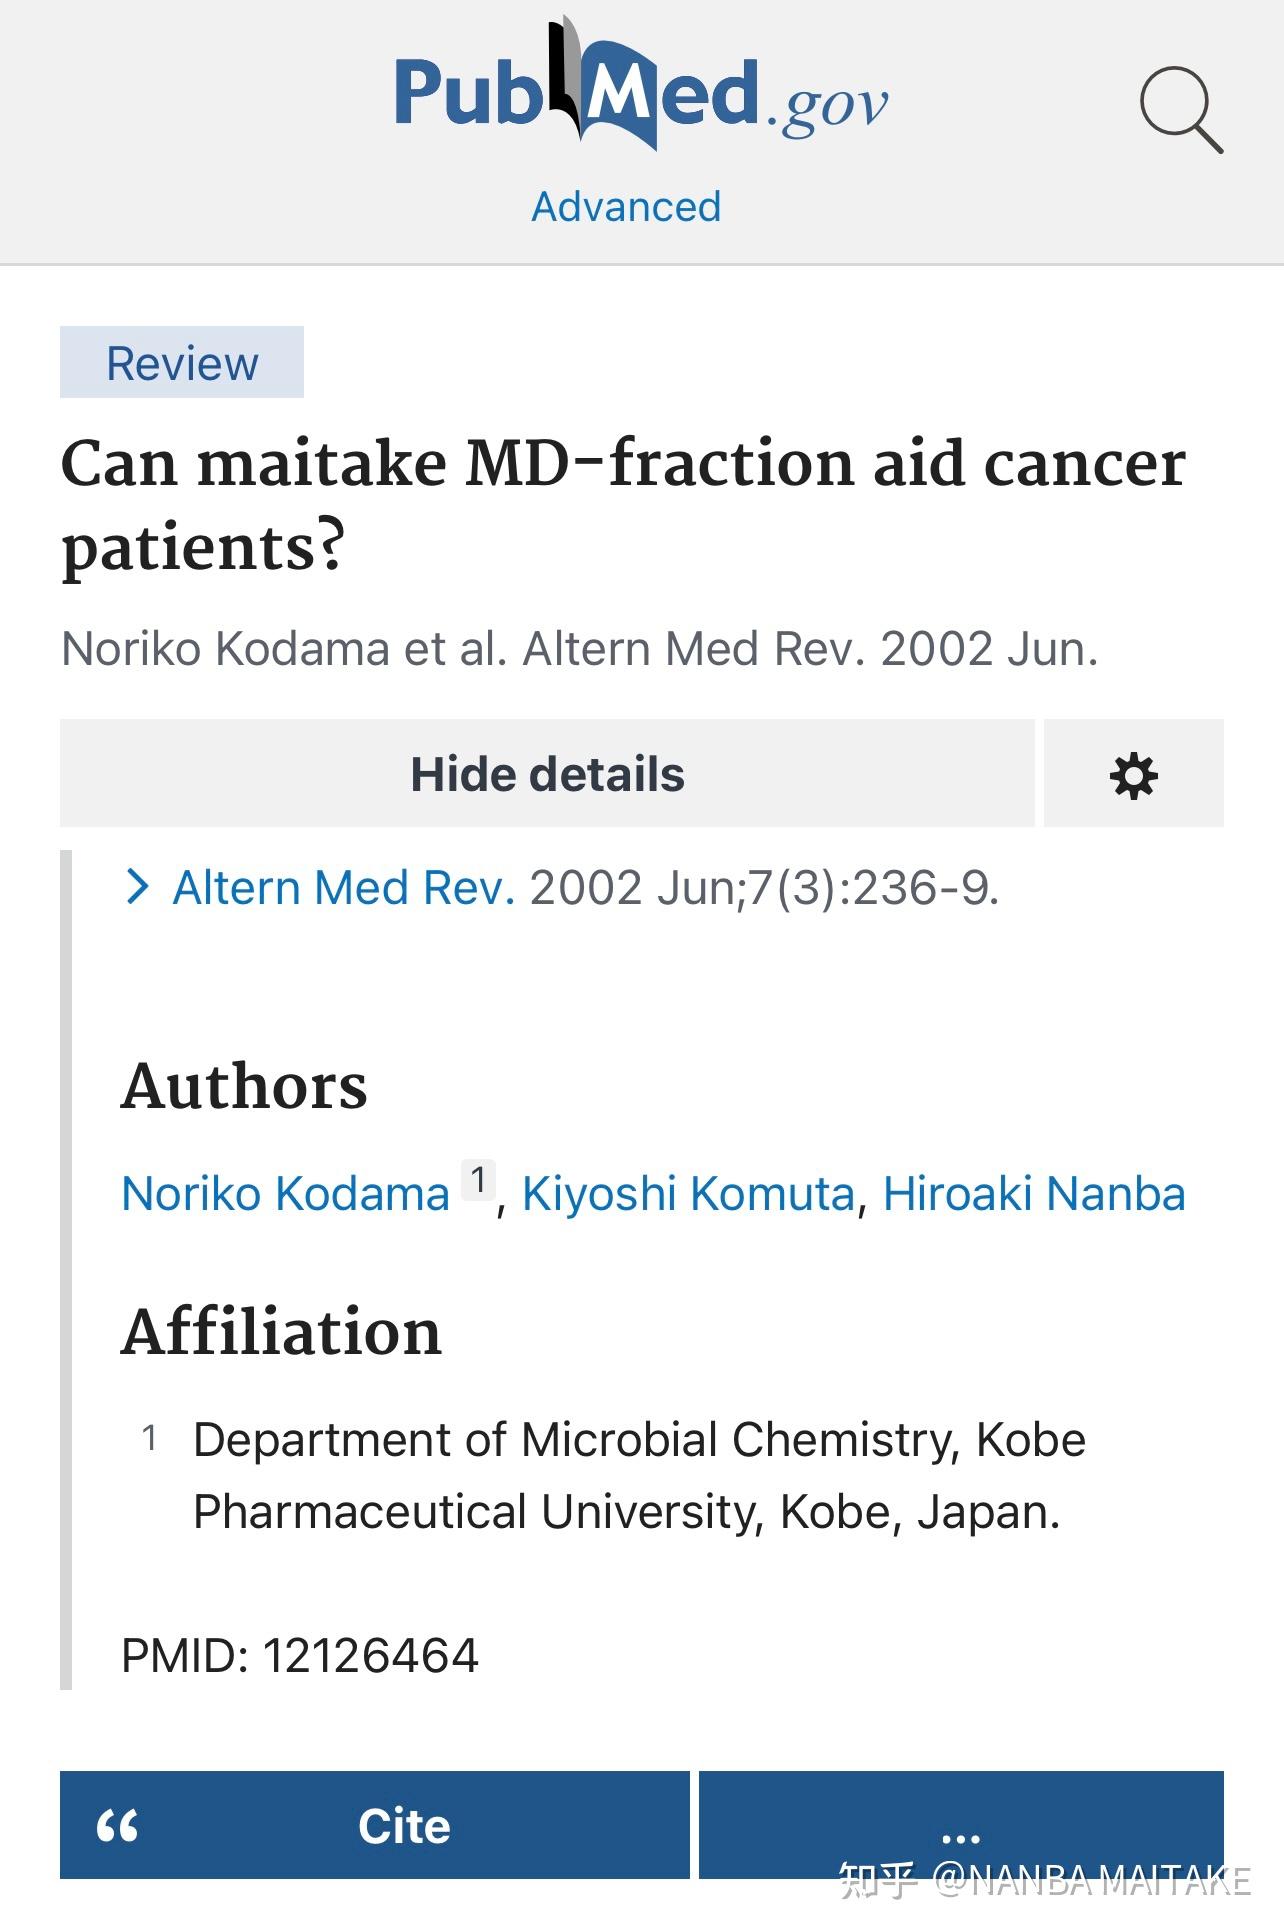
Task: Collapse details with Hide details
Action: pyautogui.click(x=547, y=773)
